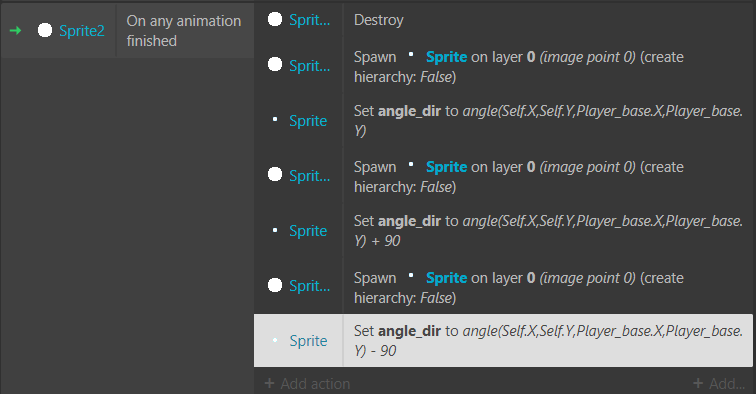Click the object icon beside the Destroy action
Screen dimensions: 756x394
pyautogui.click(x=275, y=19)
